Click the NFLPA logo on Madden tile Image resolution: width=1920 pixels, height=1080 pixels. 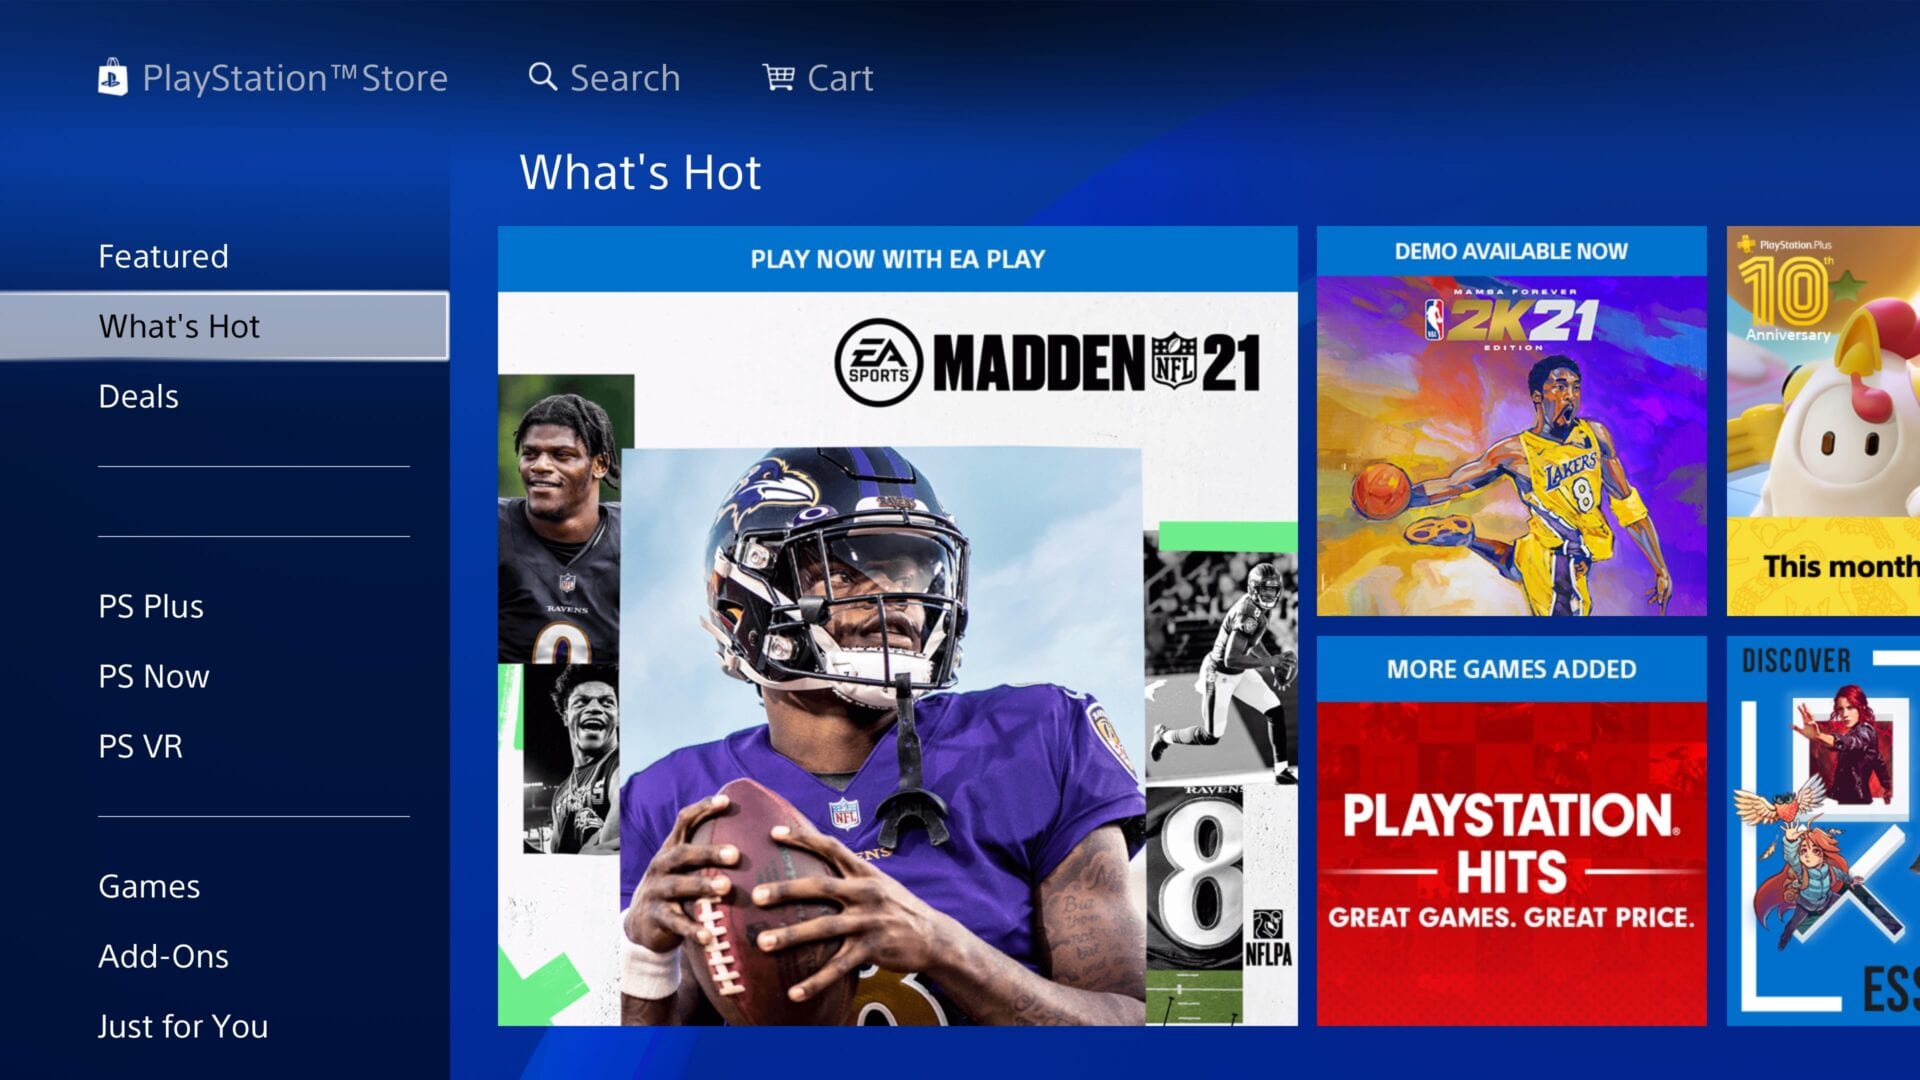click(1268, 939)
